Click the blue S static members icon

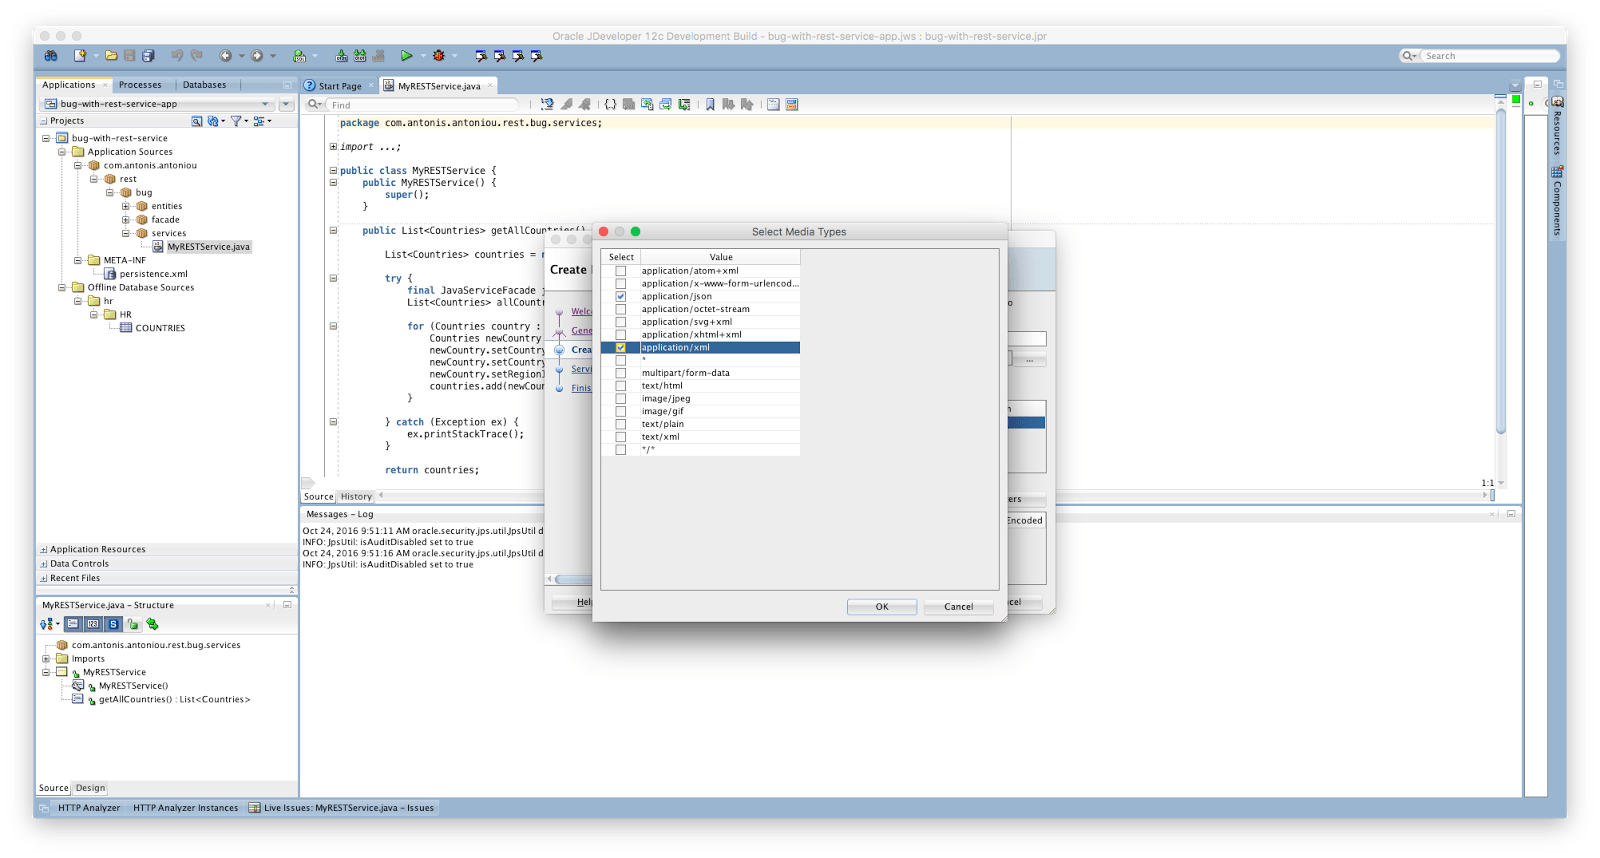click(x=113, y=624)
